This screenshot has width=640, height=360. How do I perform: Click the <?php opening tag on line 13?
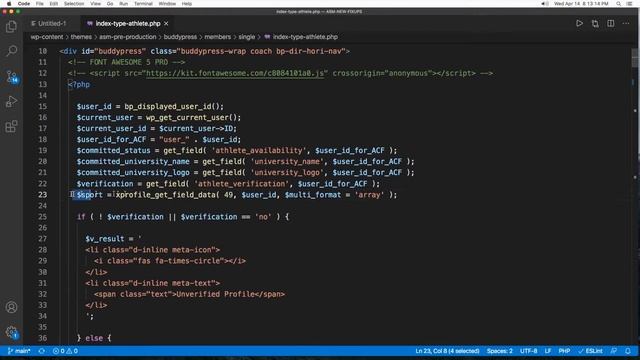coord(79,84)
